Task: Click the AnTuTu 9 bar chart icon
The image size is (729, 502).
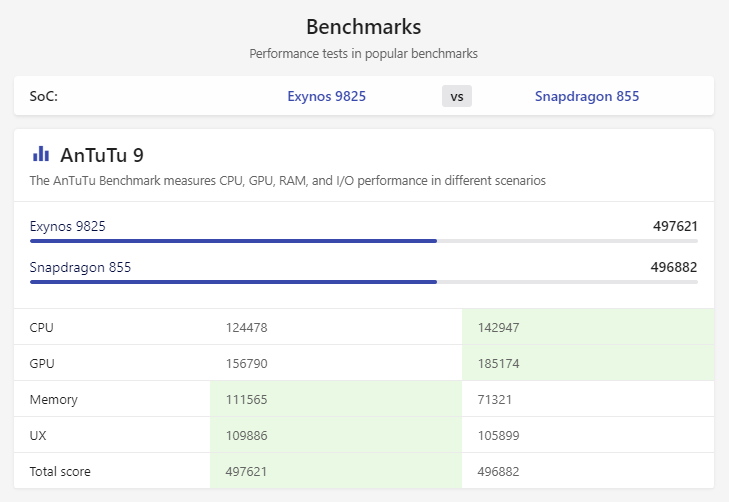Action: tap(41, 154)
